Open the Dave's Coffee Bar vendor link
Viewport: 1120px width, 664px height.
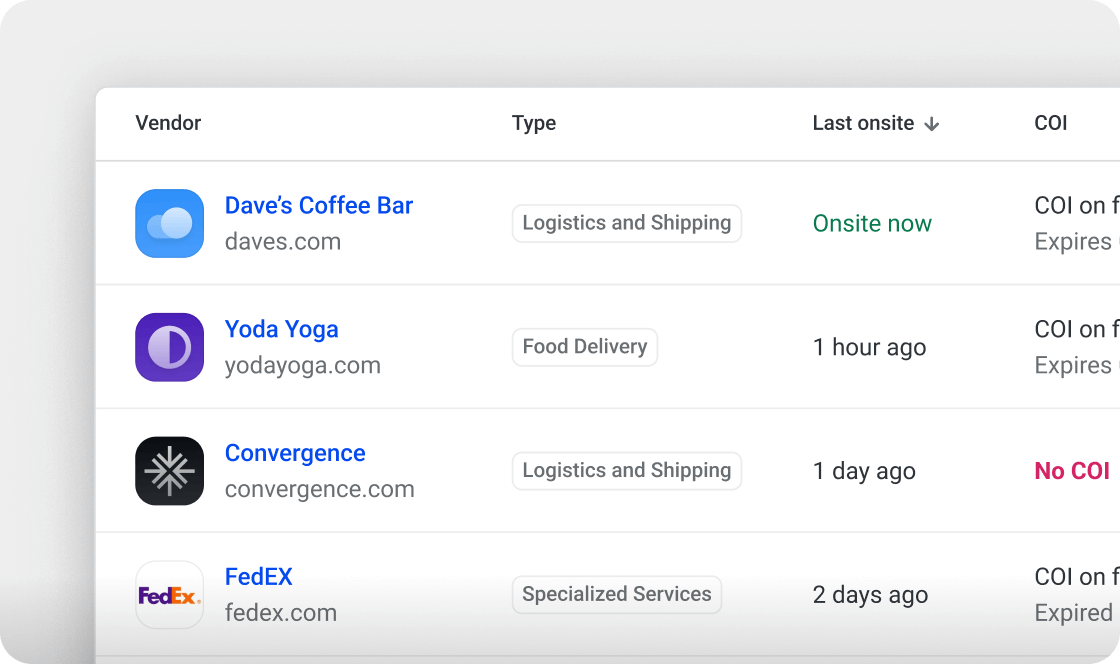point(319,206)
